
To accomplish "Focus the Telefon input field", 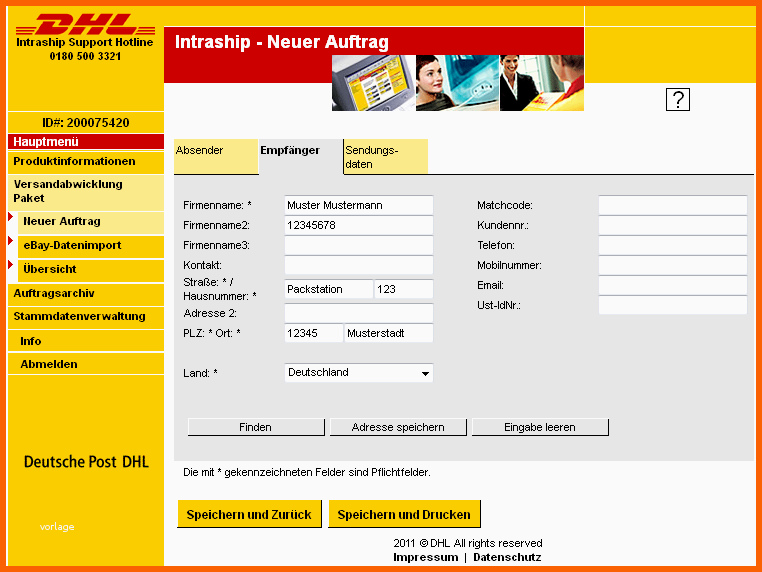I will [673, 245].
